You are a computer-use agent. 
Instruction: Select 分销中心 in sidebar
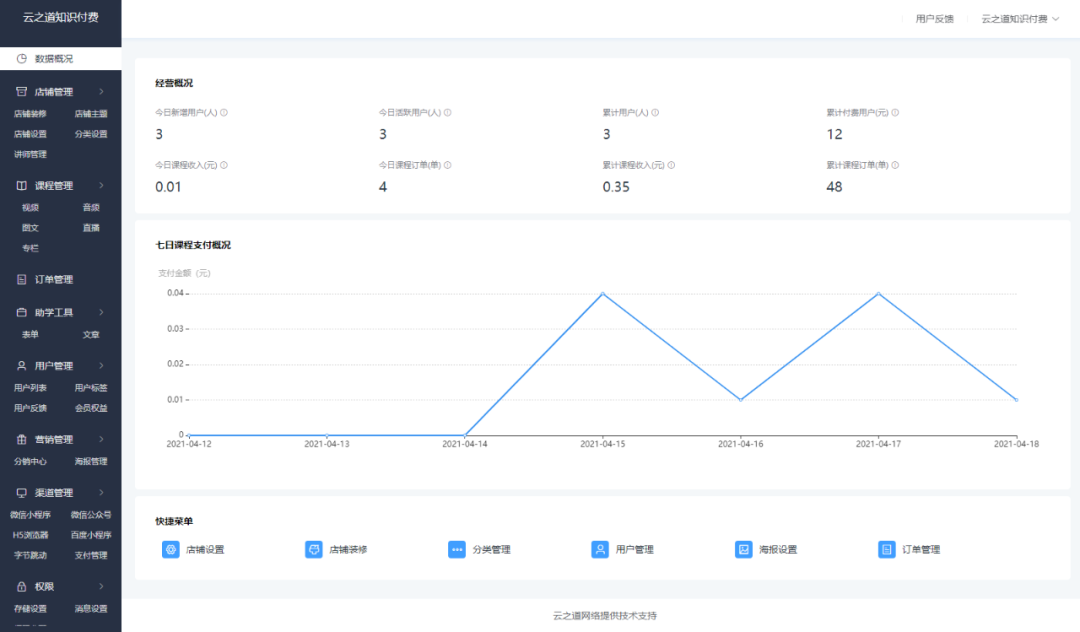30,461
